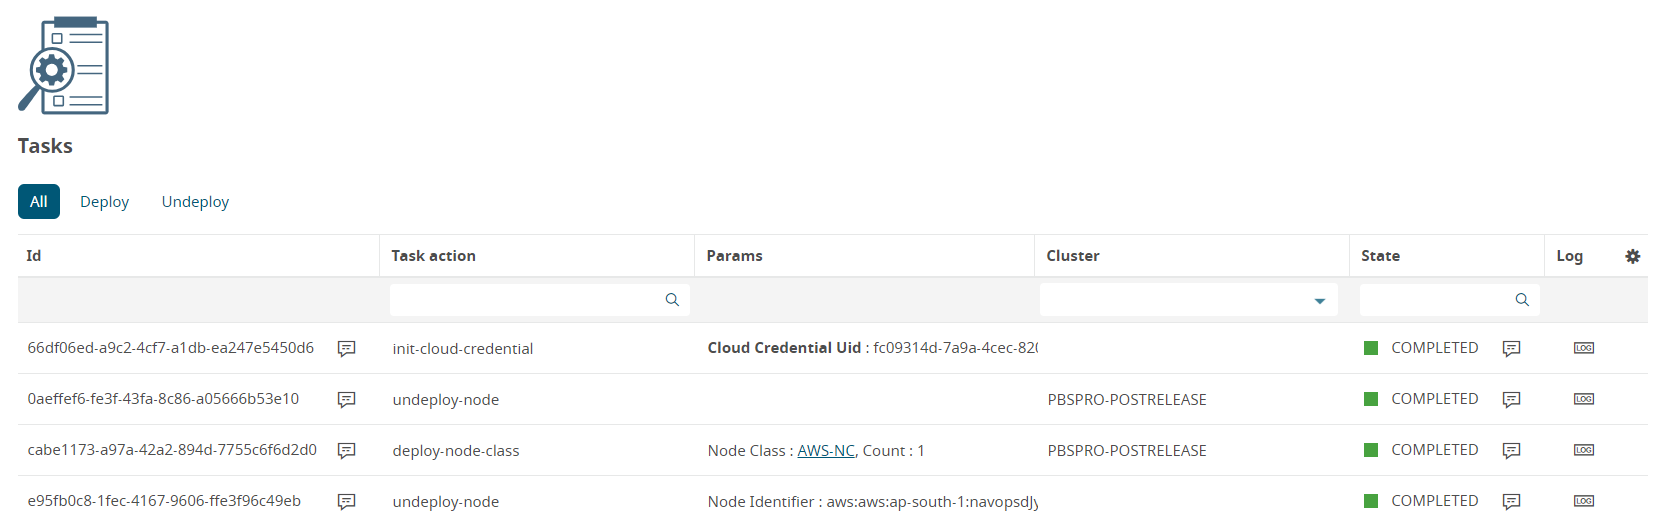
Task: Click comment icon beside ID 66df06ed
Action: tap(347, 348)
